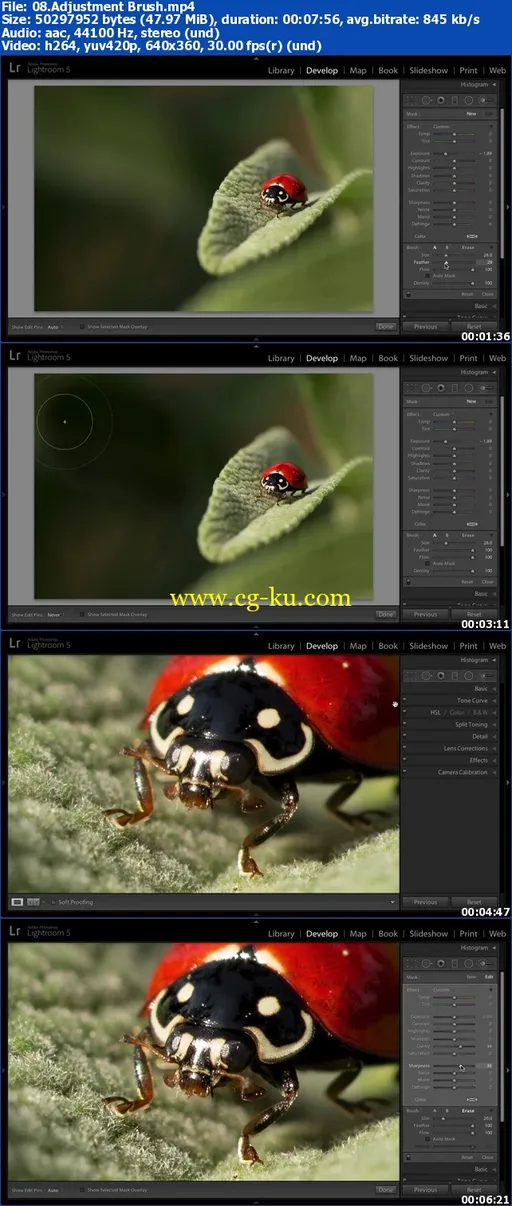Screen dimensions: 512x1206
Task: Select Crop Overlay tool in 00:04:47 frame
Action: pos(410,675)
